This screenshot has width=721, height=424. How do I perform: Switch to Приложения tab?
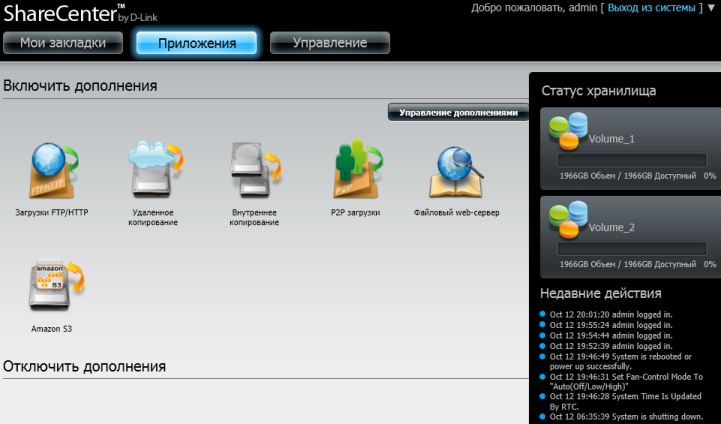[197, 43]
